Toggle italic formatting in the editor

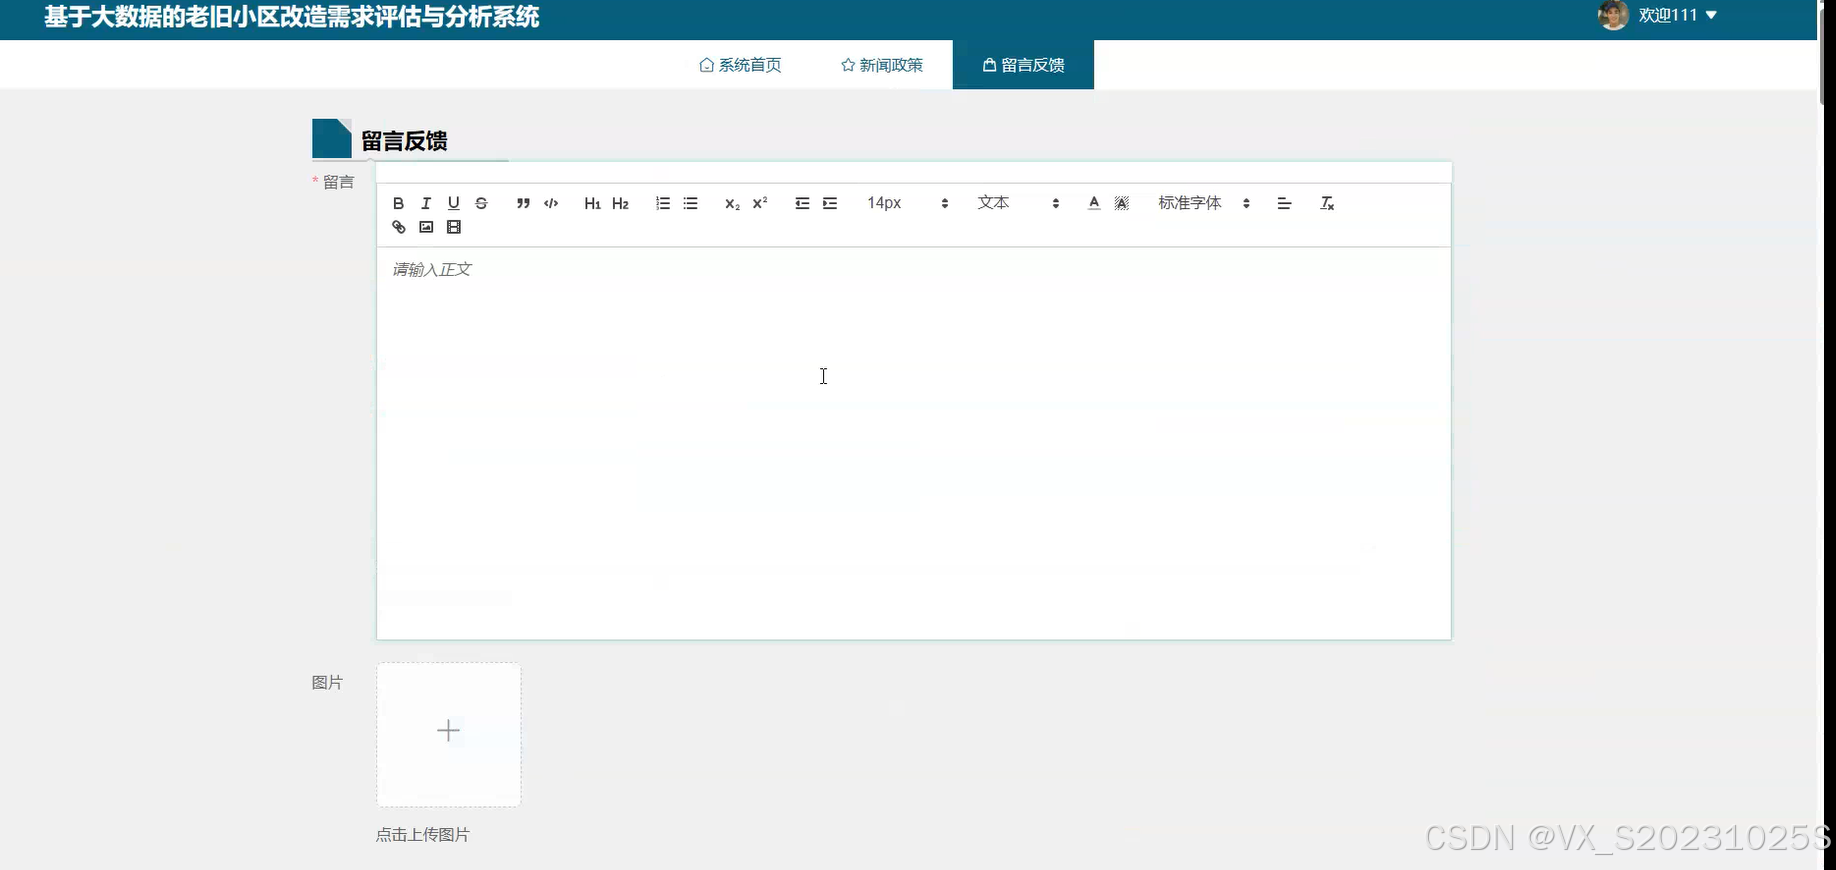pyautogui.click(x=426, y=203)
